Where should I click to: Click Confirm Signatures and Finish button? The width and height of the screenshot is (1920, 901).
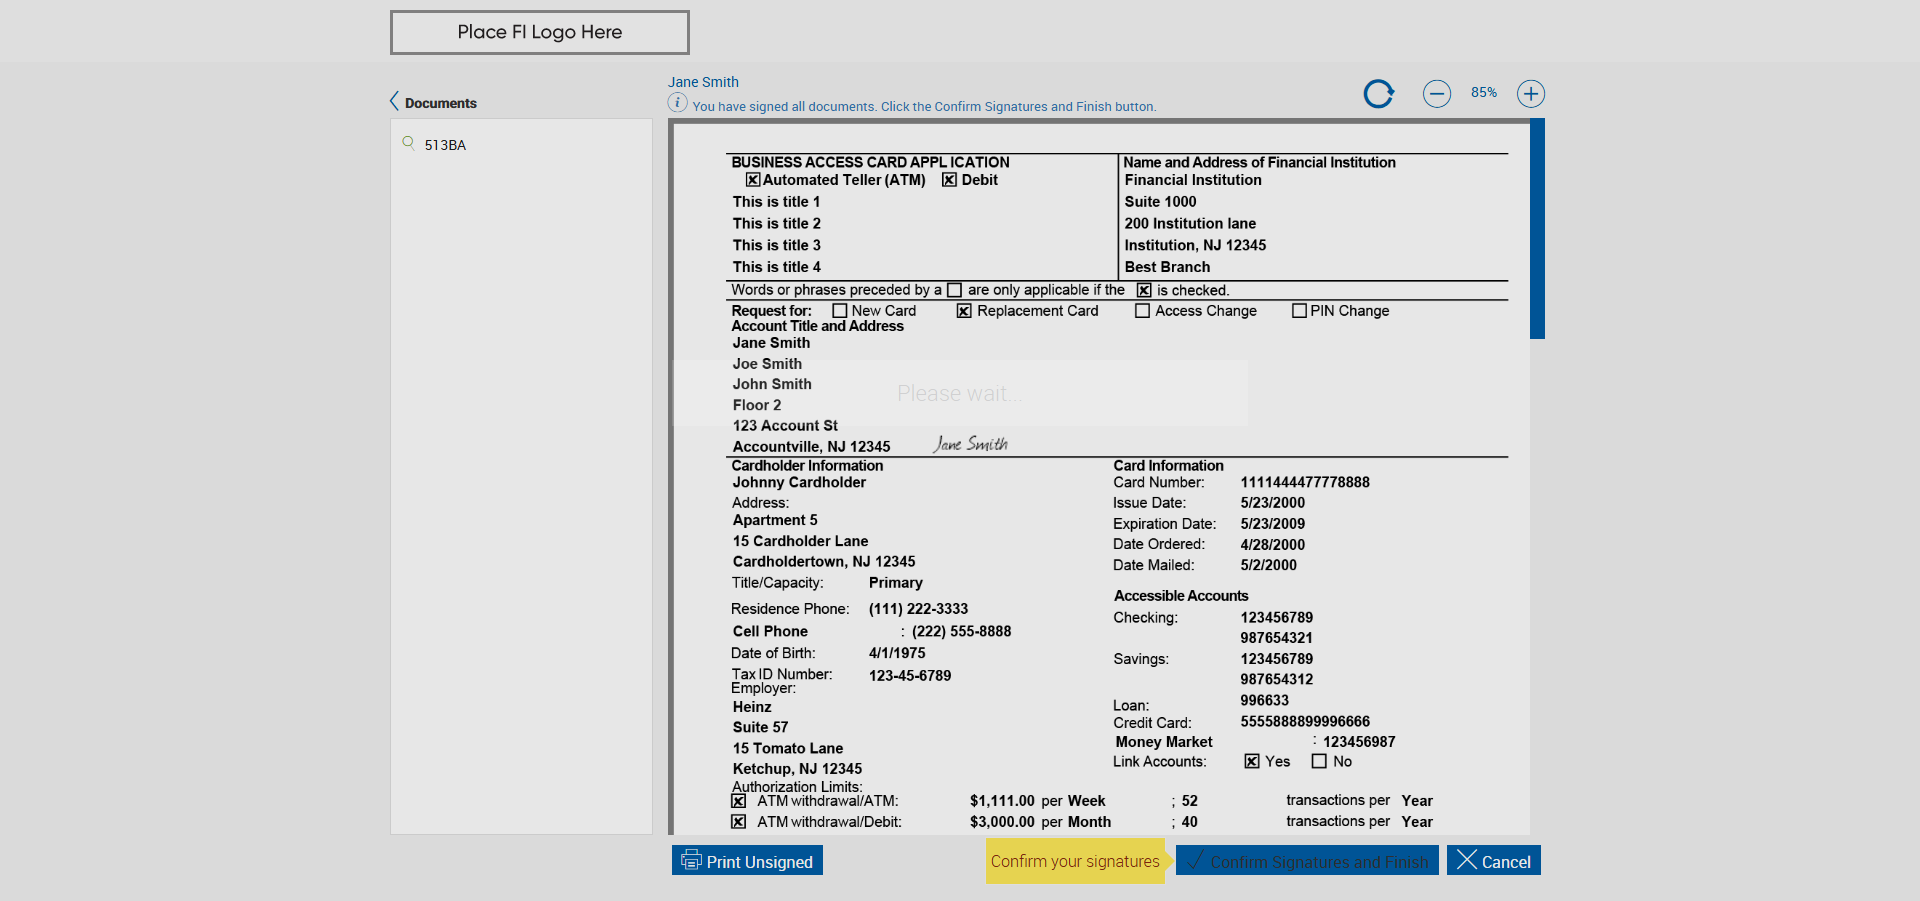point(1307,861)
